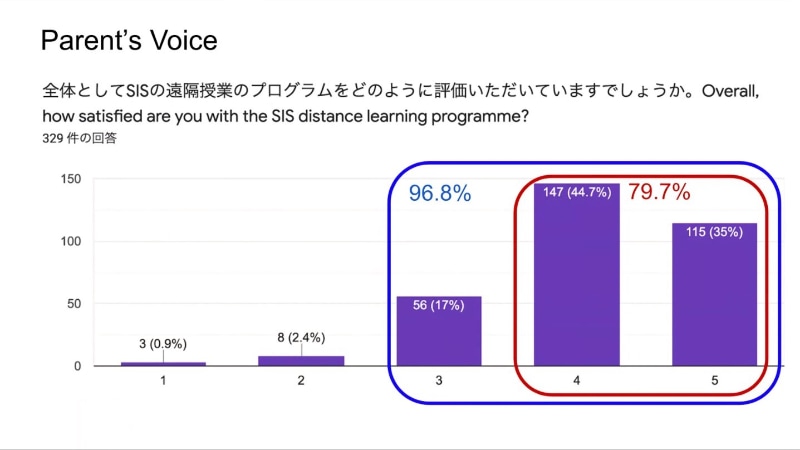
Task: Select the purple bar for rating 2
Action: point(301,360)
